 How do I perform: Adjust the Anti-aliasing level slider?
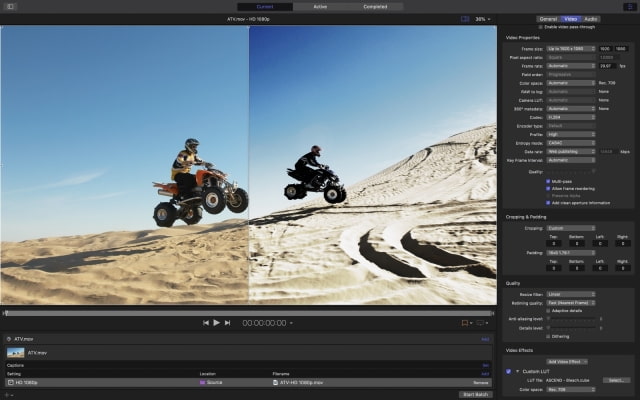[x=571, y=319]
